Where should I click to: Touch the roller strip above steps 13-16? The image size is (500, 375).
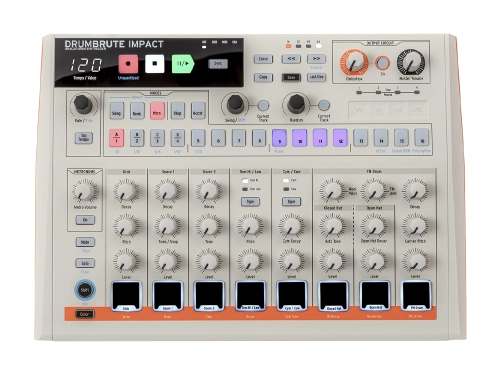click(388, 110)
